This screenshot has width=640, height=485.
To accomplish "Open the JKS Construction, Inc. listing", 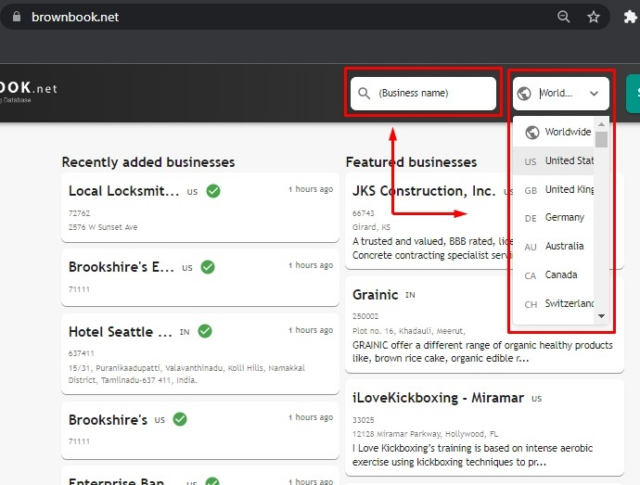I will point(423,190).
